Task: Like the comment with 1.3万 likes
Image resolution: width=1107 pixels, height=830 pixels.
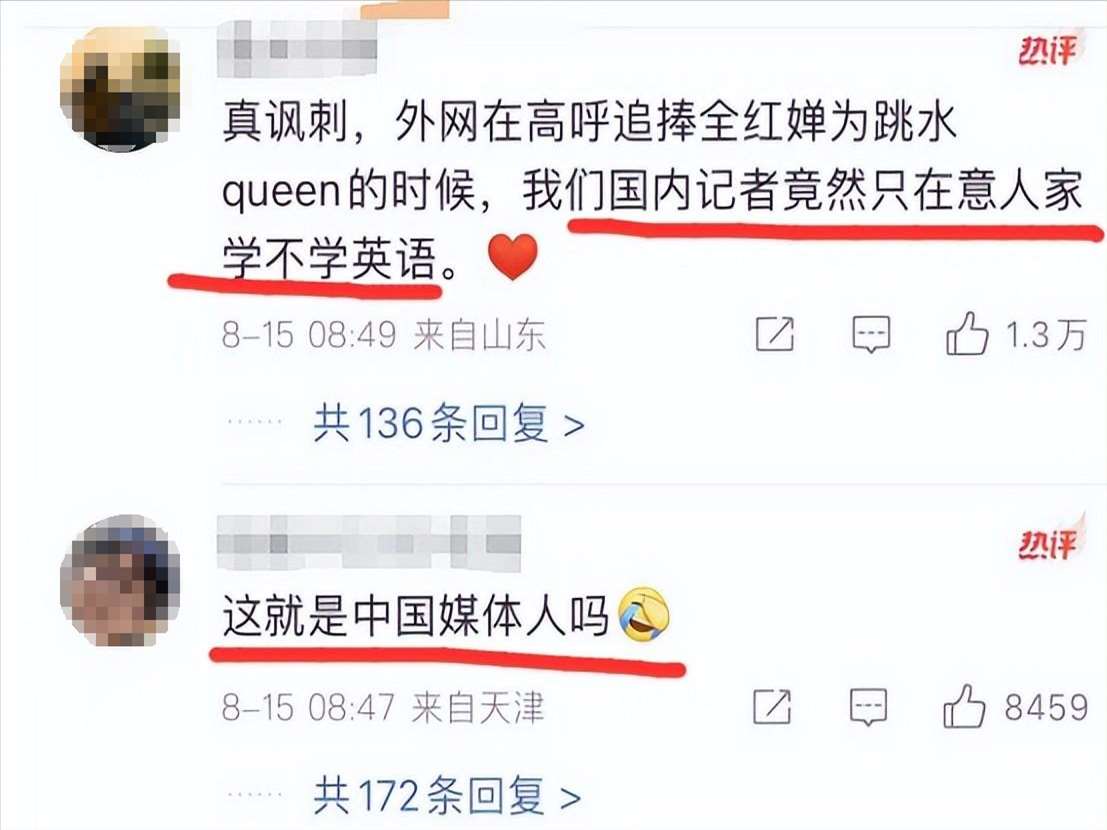Action: coord(967,333)
